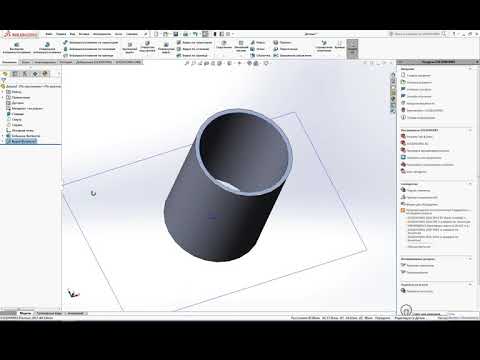Screen dimensions: 480x360
Task: Collapse the Инструменты SOLIDWORKS section
Action: click(x=470, y=130)
